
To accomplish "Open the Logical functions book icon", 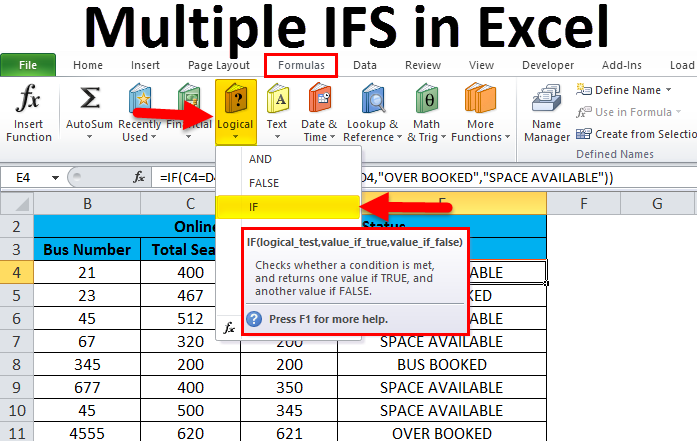I will pyautogui.click(x=236, y=99).
